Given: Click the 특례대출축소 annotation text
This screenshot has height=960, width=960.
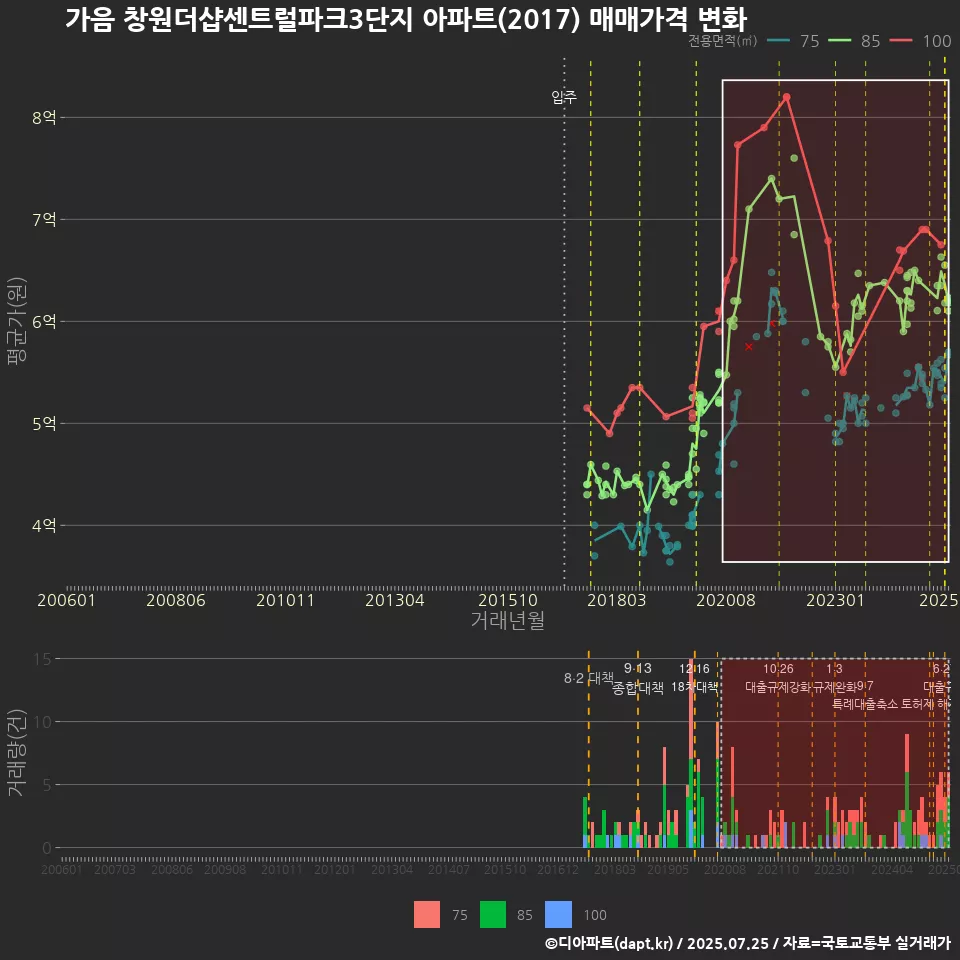Looking at the screenshot, I should [864, 704].
